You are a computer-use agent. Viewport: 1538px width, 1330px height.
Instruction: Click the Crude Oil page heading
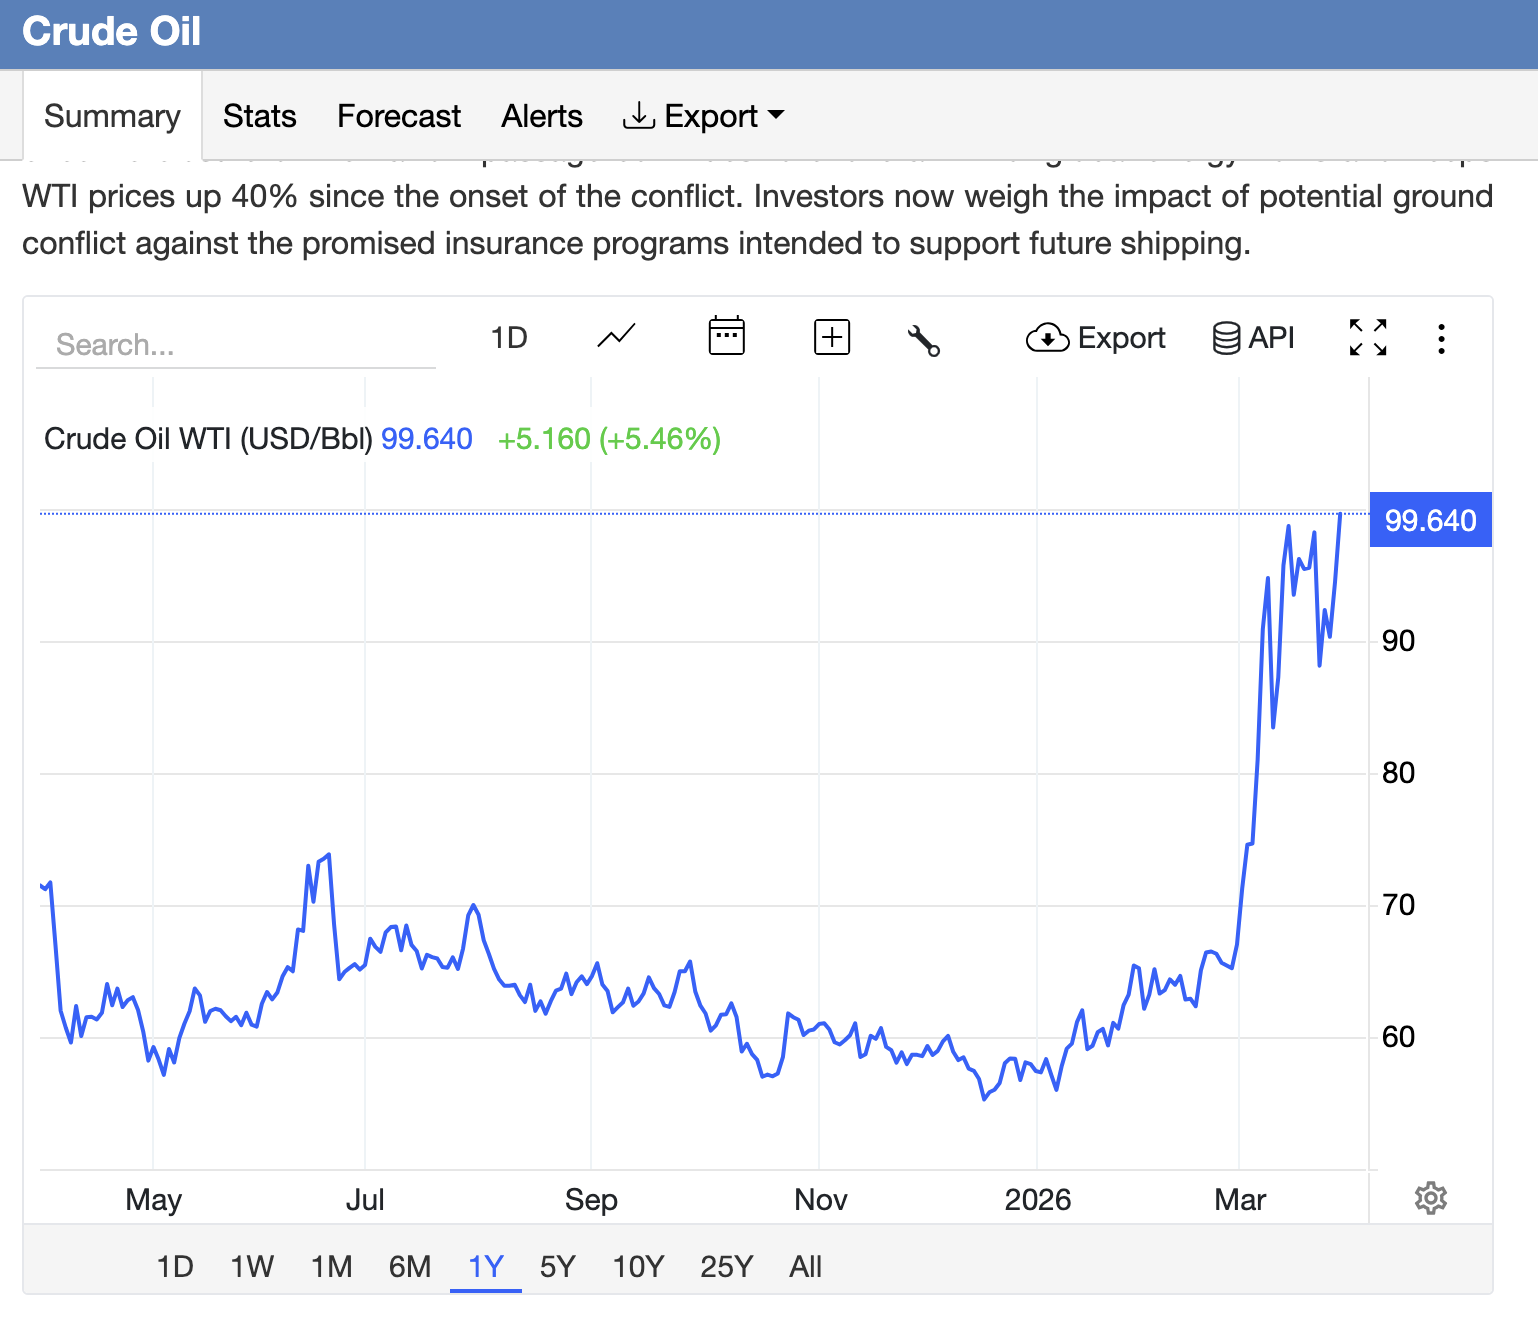112,31
